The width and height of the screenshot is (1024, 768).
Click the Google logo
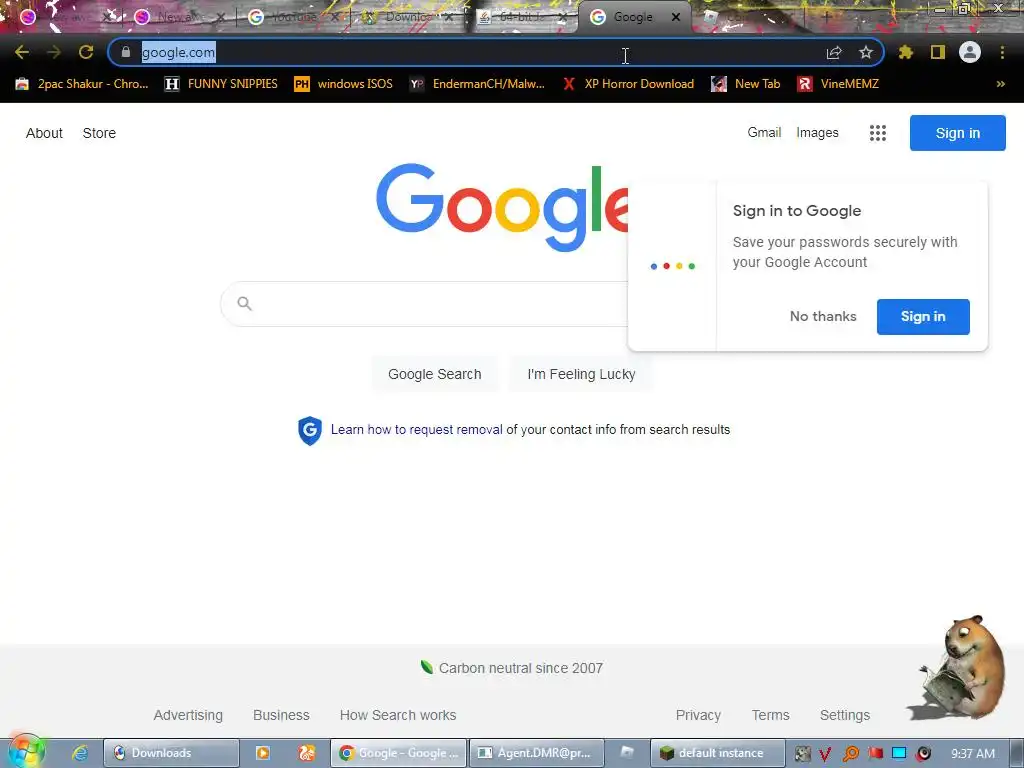click(502, 207)
